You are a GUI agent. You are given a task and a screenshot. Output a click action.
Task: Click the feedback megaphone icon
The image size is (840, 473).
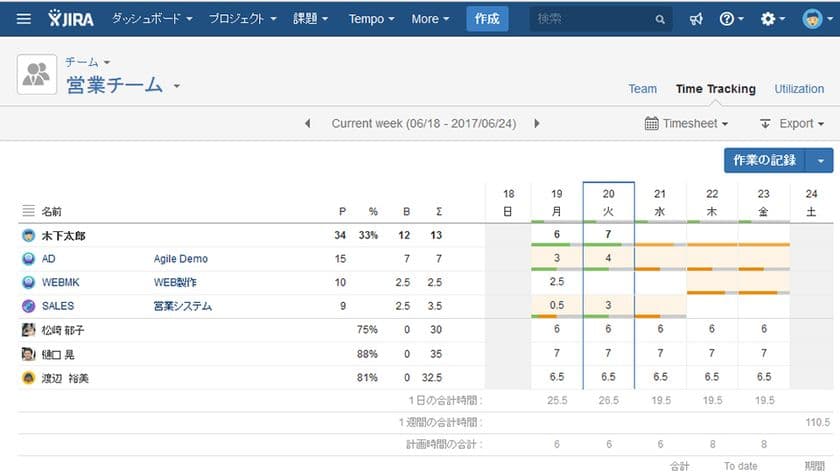pyautogui.click(x=696, y=19)
